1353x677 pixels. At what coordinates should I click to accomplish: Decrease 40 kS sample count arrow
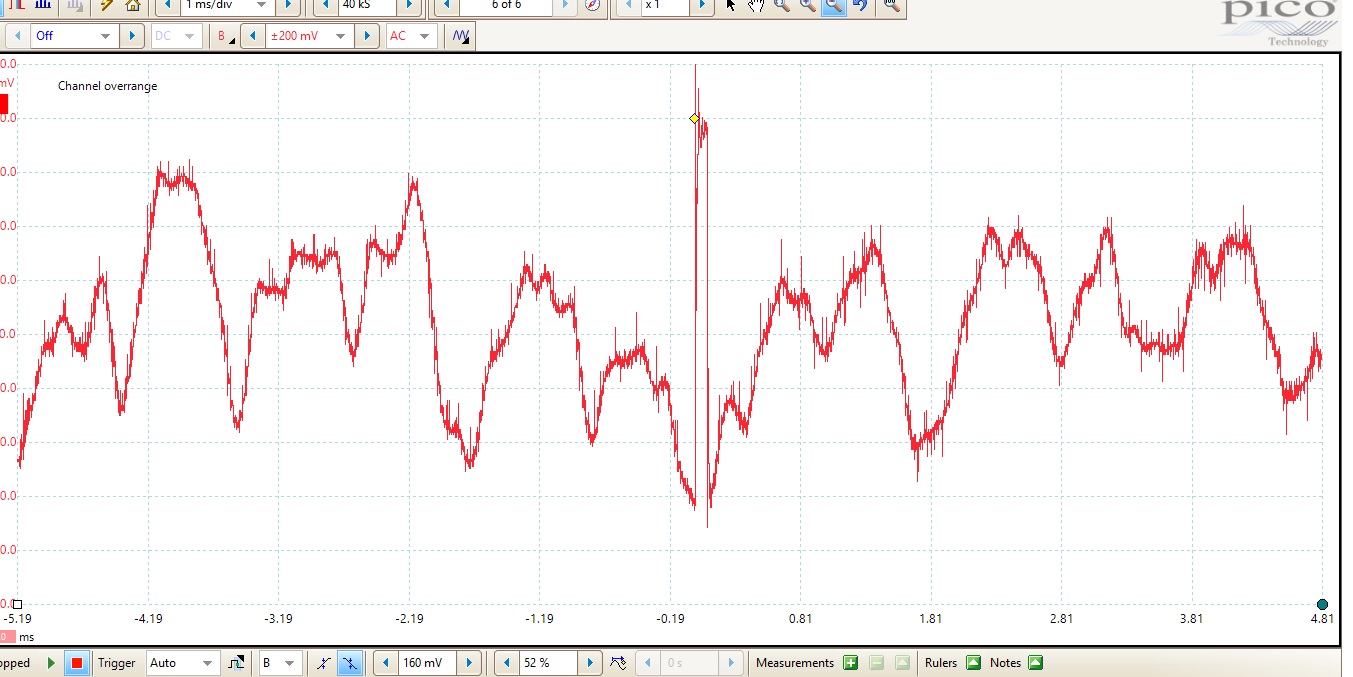[325, 5]
